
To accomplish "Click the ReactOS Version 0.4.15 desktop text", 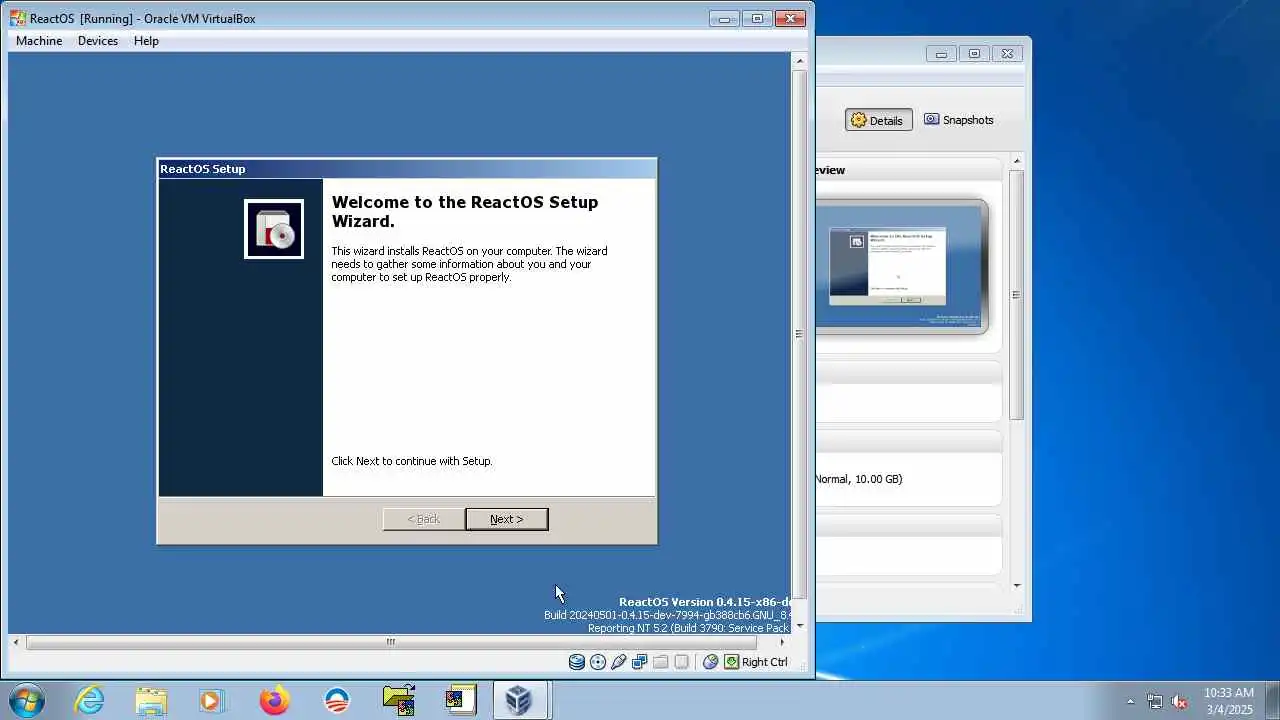I will click(705, 602).
